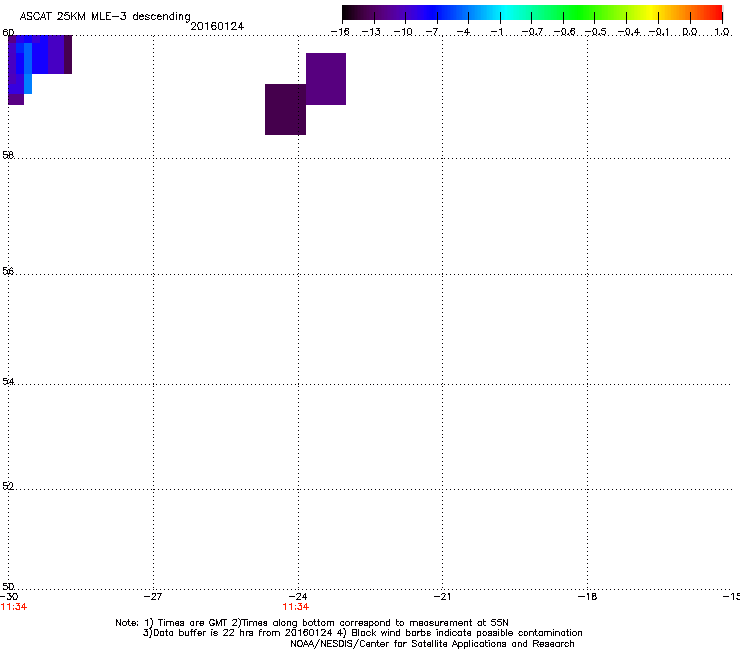Click the -0.6 label on the color bar
Image resolution: width=740 pixels, height=650 pixels.
564,32
